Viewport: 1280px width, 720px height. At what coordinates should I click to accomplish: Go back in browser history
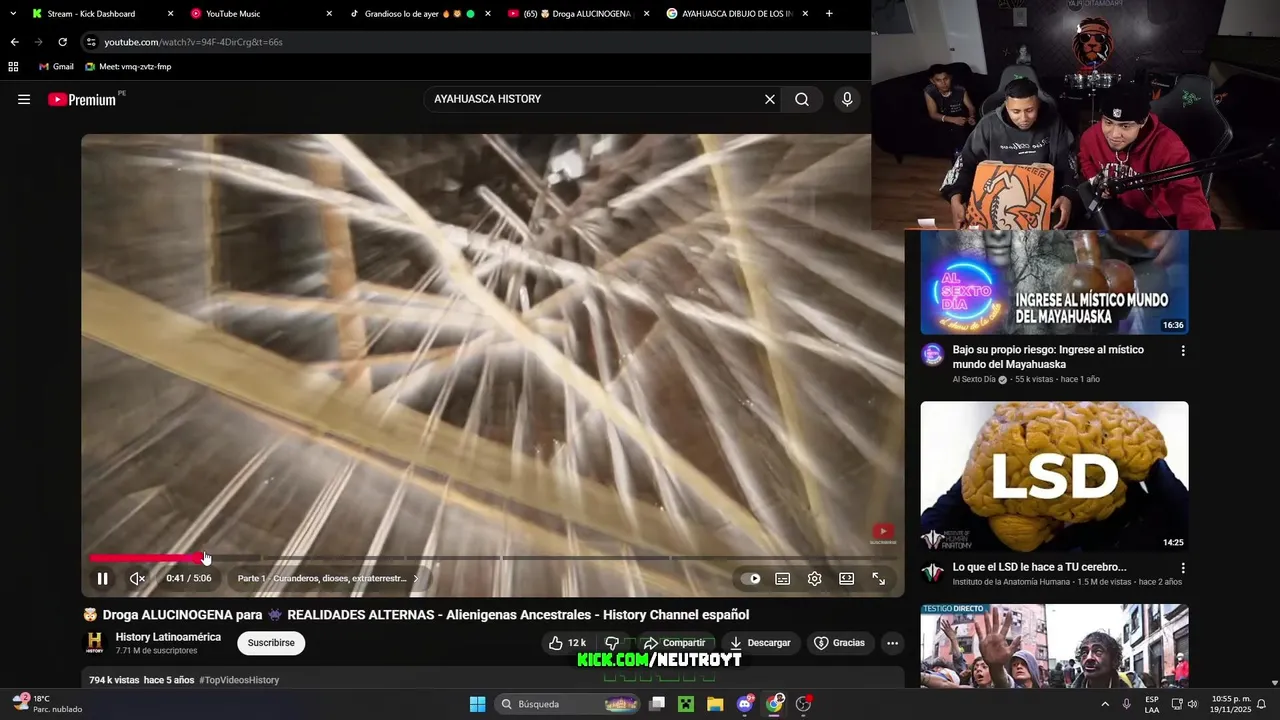tap(14, 42)
